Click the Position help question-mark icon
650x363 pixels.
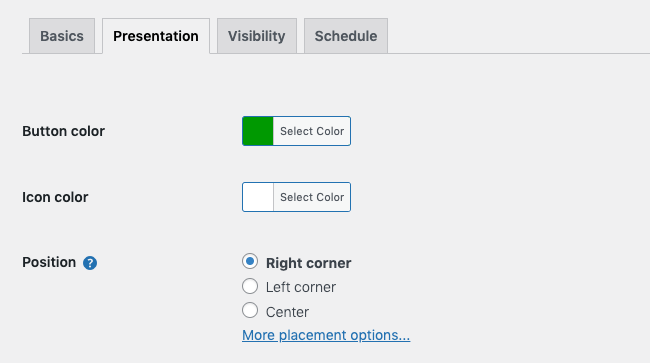click(x=90, y=263)
